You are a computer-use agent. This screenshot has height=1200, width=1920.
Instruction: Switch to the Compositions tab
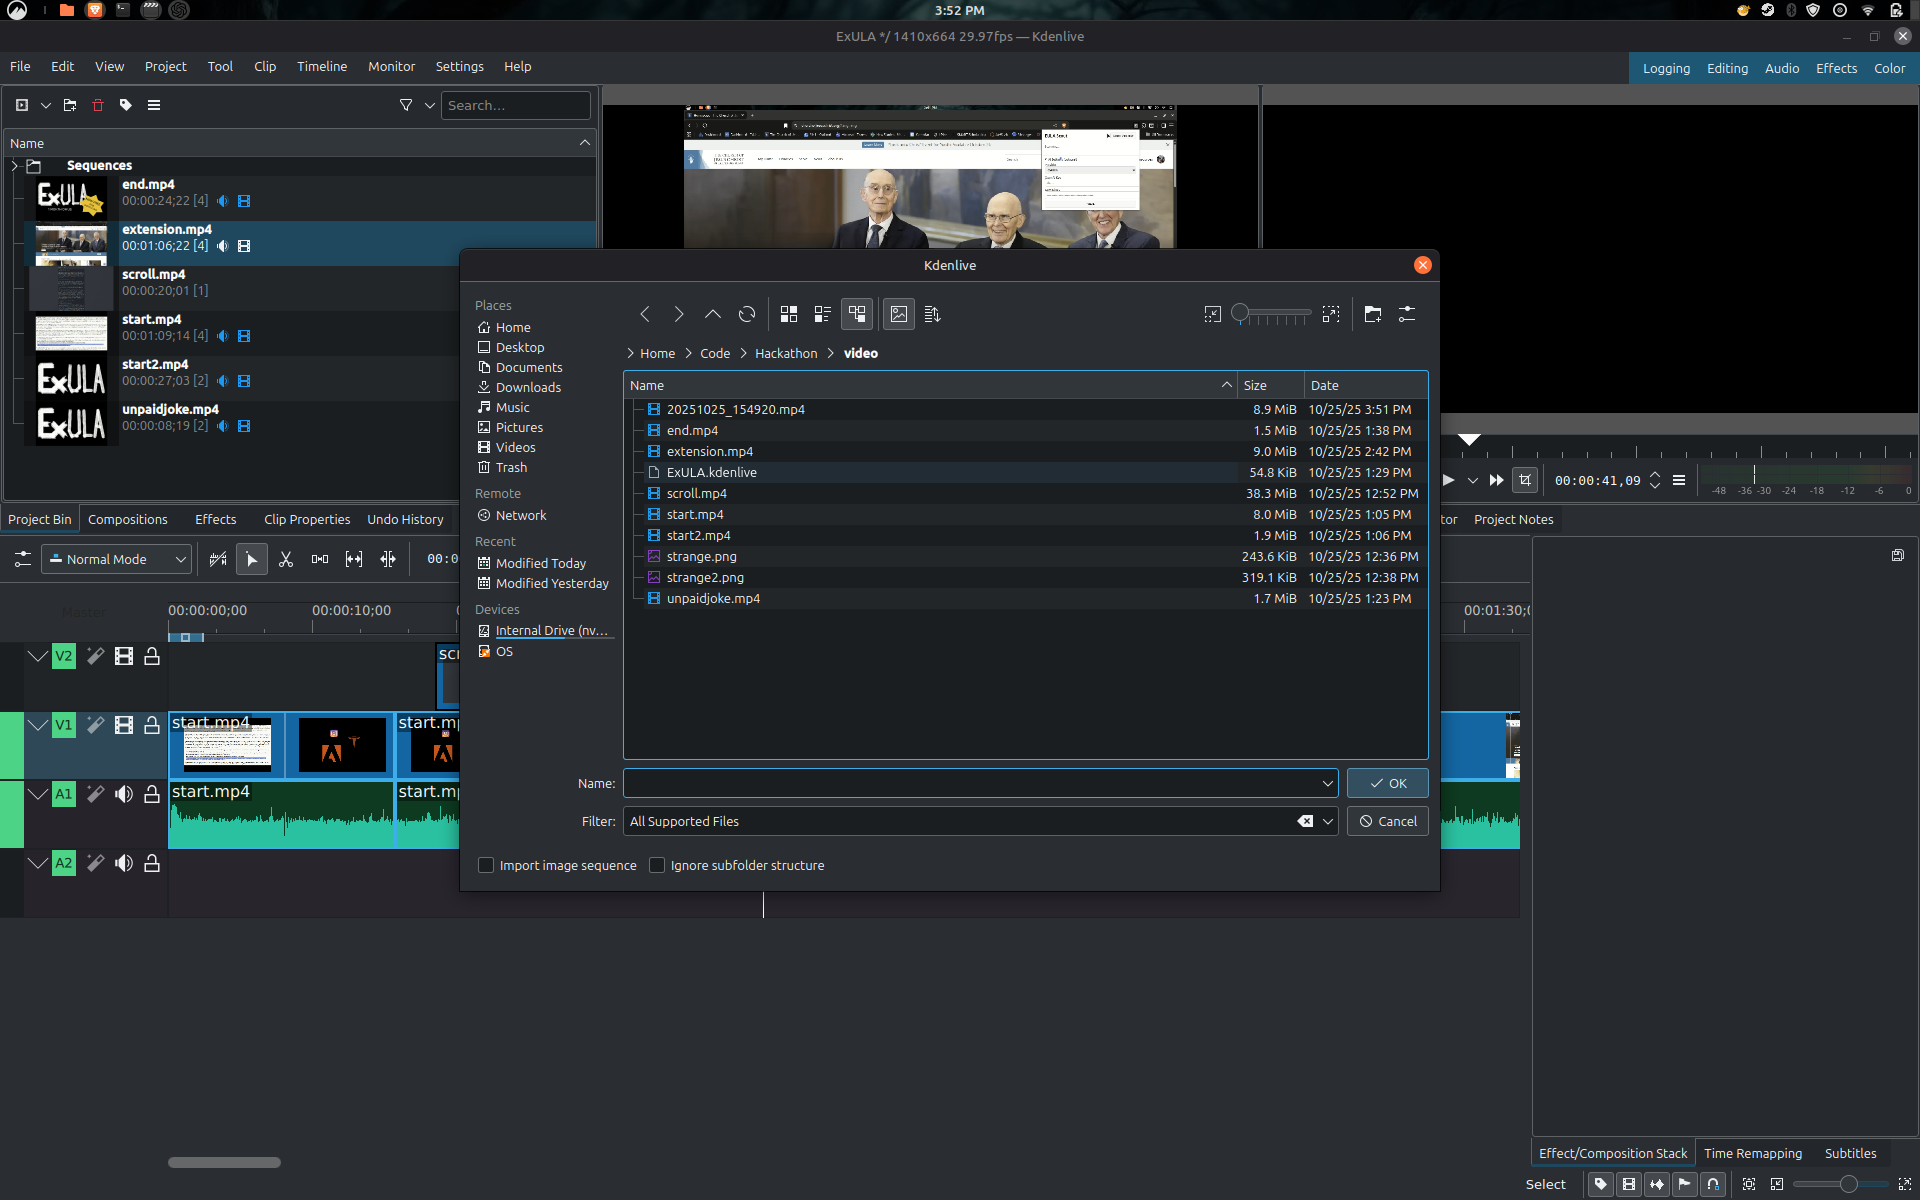pos(127,519)
